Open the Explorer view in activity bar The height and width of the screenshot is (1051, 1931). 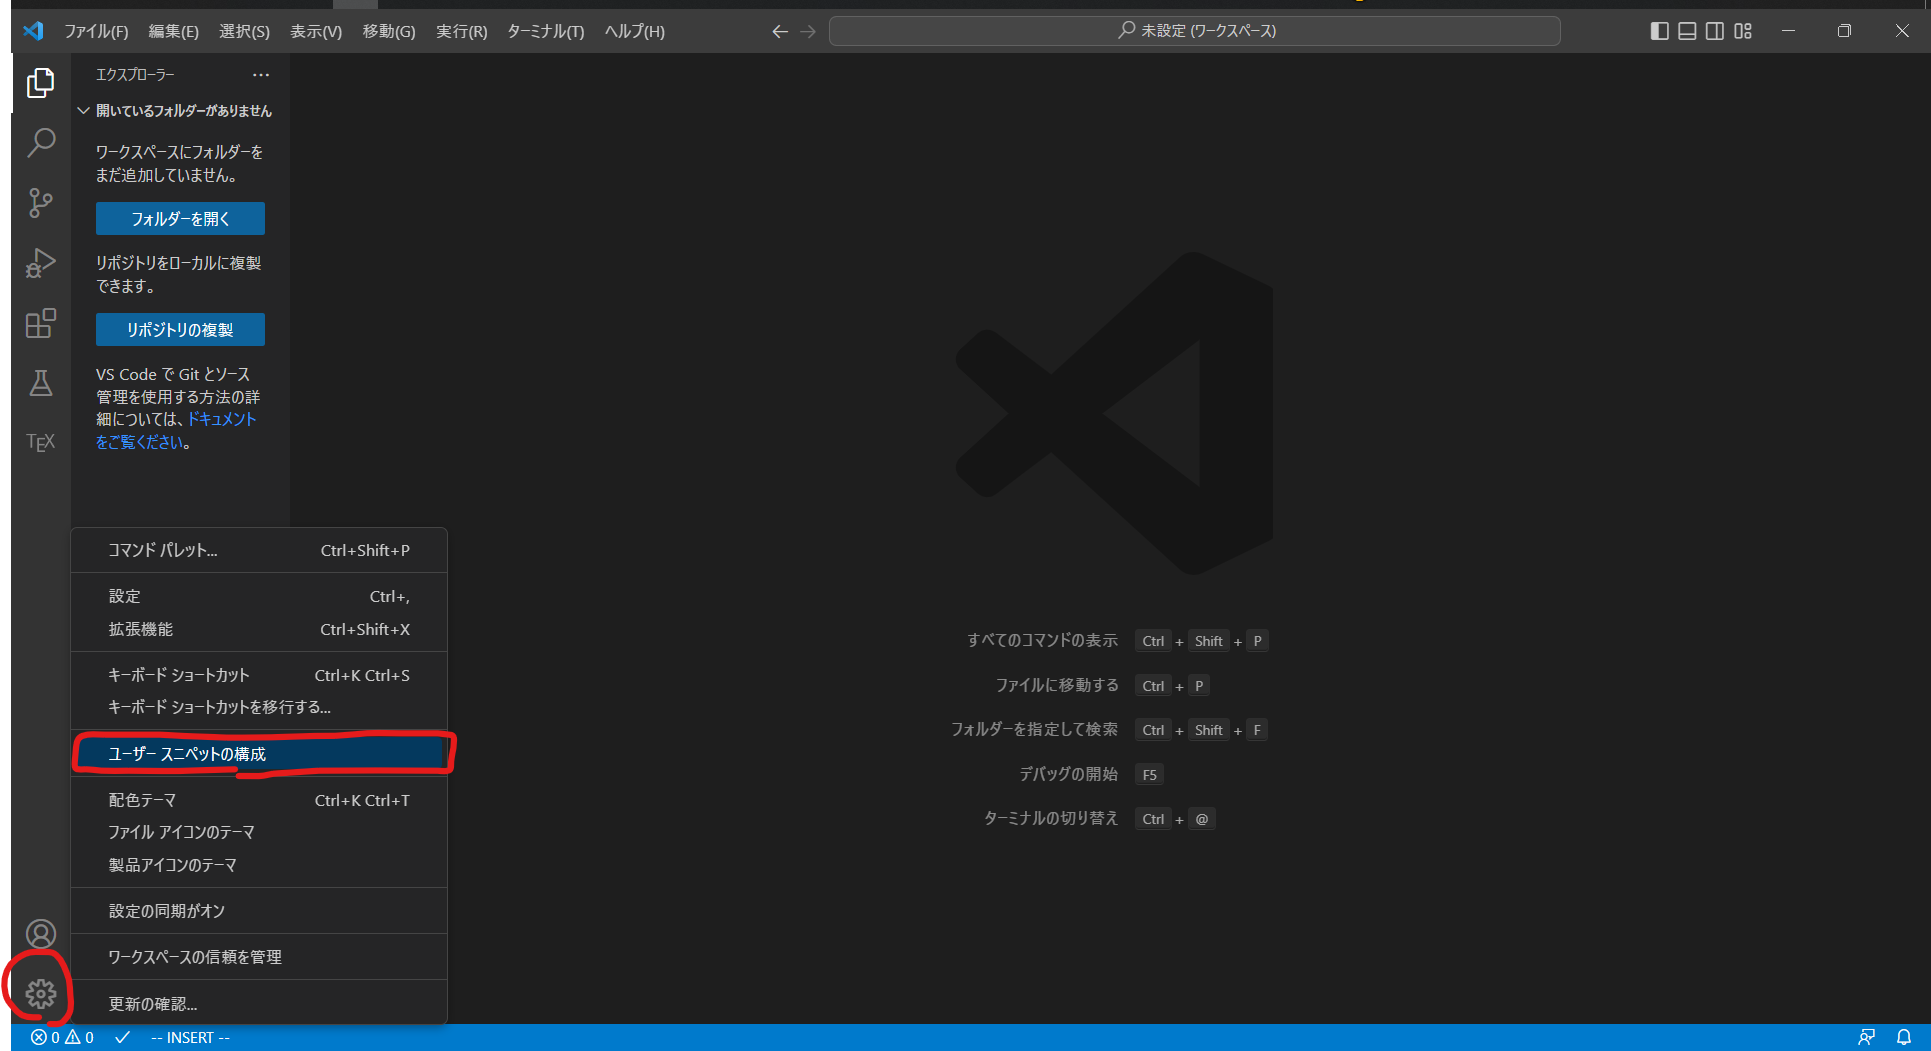coord(41,83)
